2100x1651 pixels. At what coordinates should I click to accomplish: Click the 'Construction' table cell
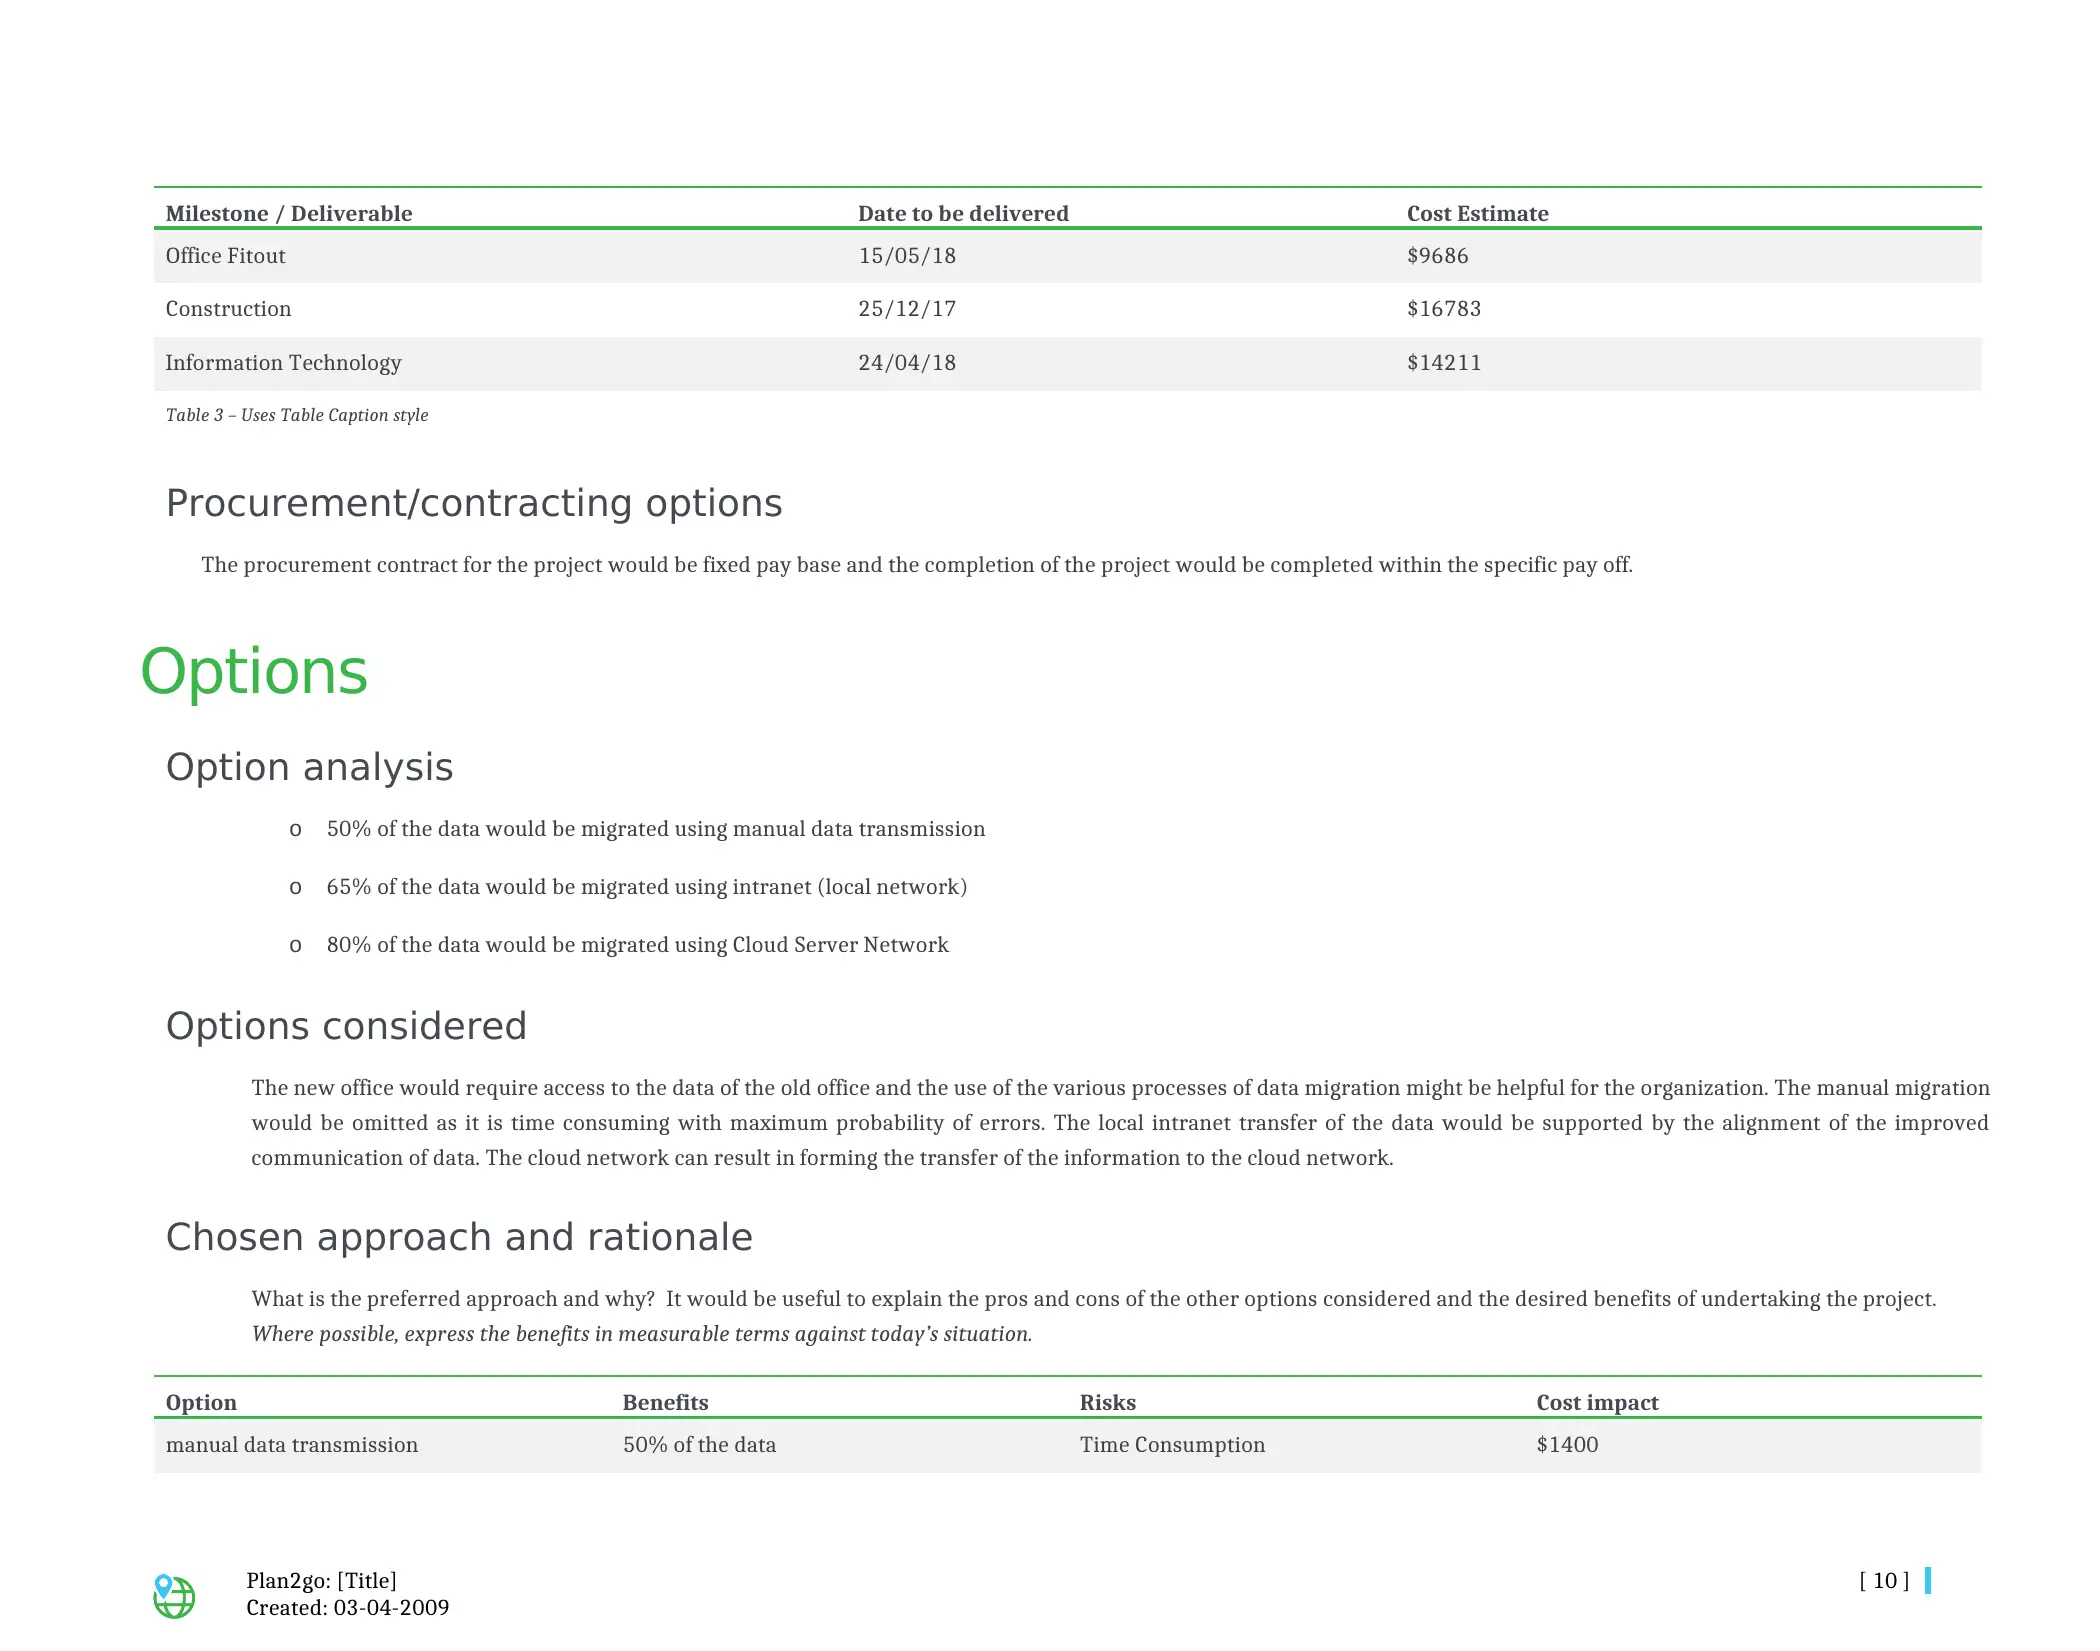click(x=228, y=309)
